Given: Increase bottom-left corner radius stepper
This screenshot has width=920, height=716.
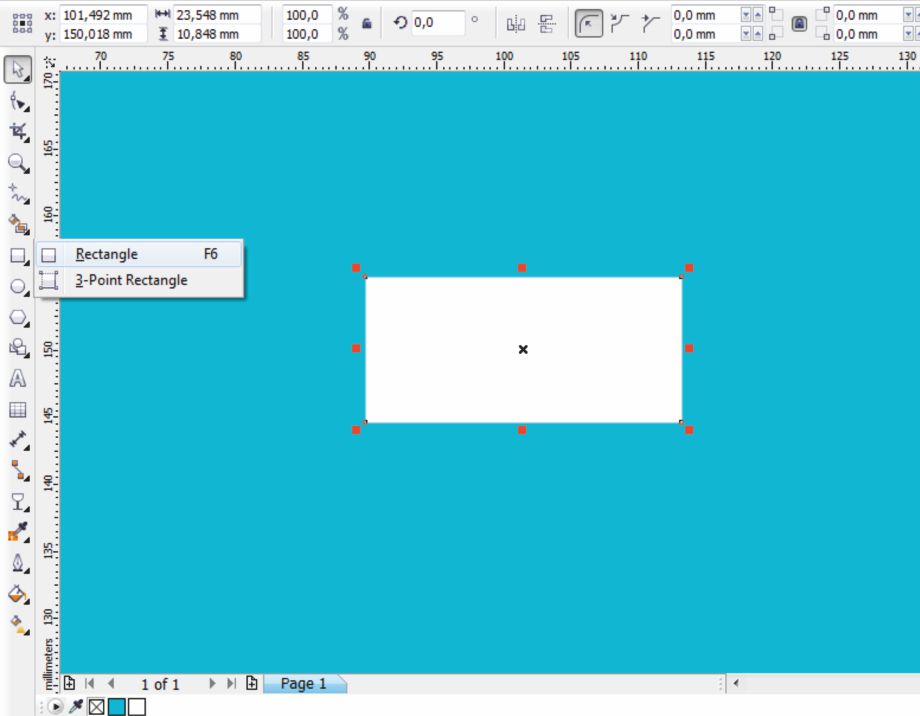Looking at the screenshot, I should (757, 34).
